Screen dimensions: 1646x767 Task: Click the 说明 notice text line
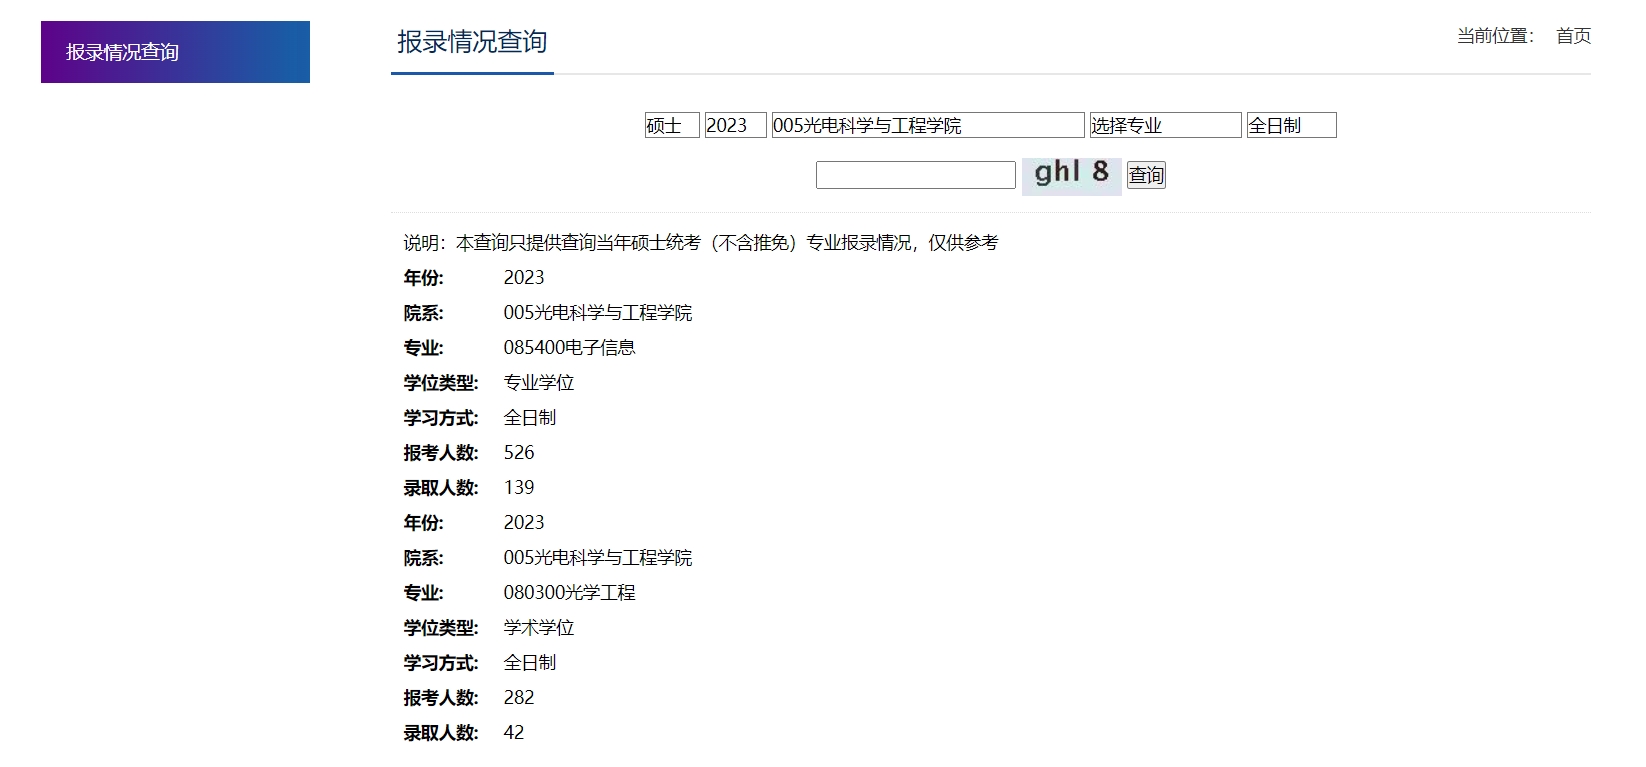coord(700,243)
